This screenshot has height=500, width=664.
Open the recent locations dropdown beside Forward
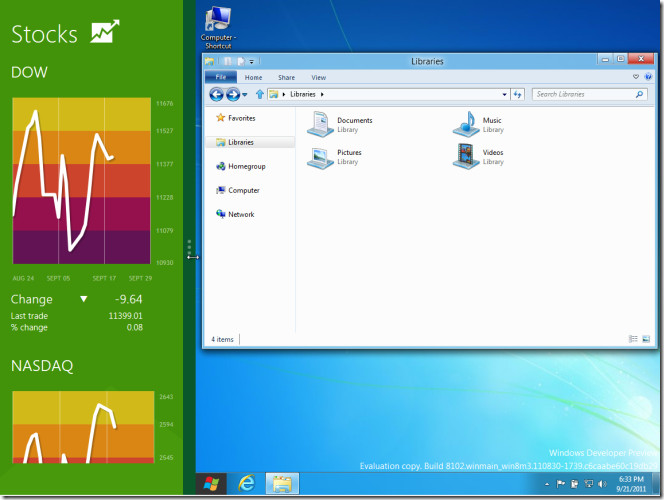245,94
